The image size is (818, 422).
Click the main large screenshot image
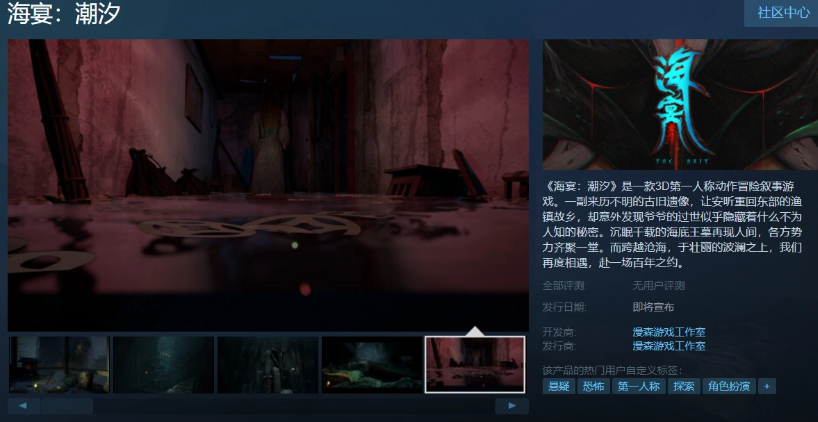pyautogui.click(x=268, y=185)
